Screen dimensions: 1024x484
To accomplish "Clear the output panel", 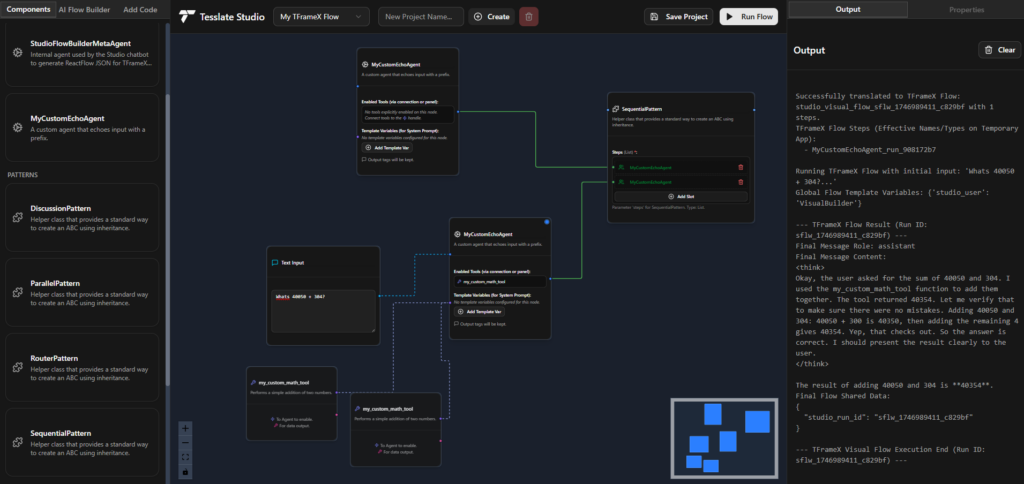I will click(x=999, y=50).
